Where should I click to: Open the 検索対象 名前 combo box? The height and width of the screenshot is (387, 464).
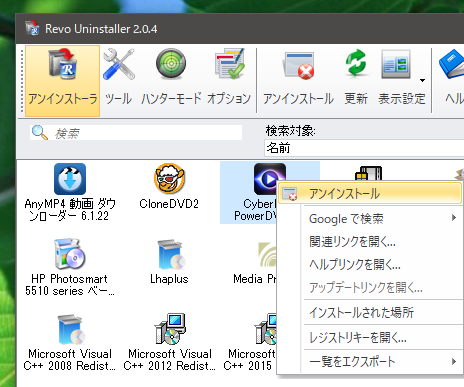pos(364,148)
